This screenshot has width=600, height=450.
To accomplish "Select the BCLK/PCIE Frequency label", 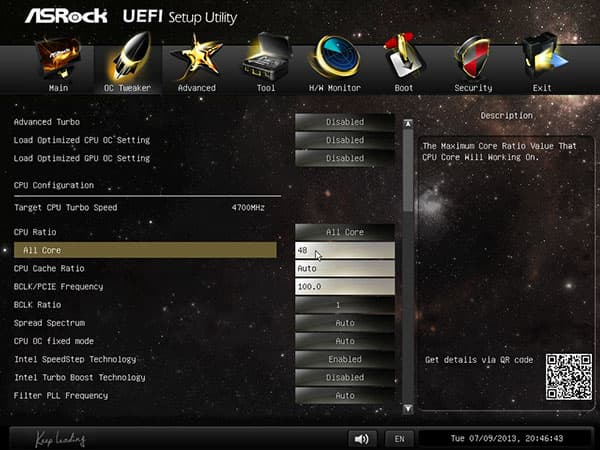I will pos(59,287).
